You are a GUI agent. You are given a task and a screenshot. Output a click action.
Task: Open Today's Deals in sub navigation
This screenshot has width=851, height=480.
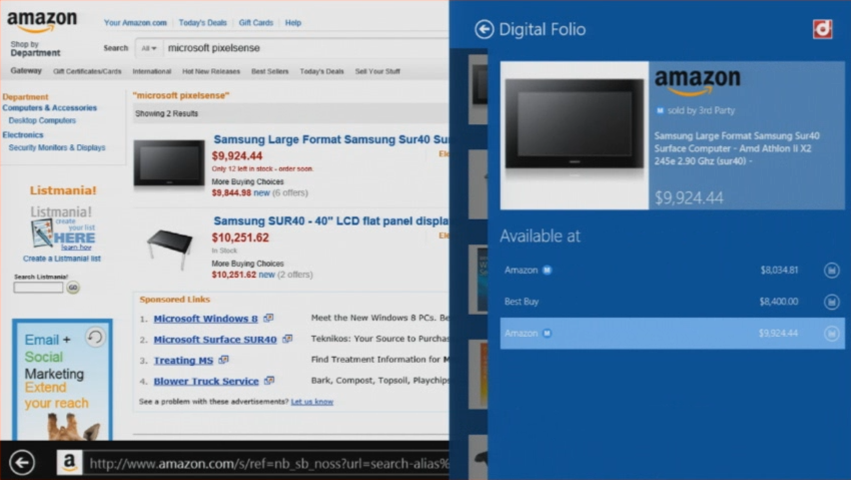(322, 71)
